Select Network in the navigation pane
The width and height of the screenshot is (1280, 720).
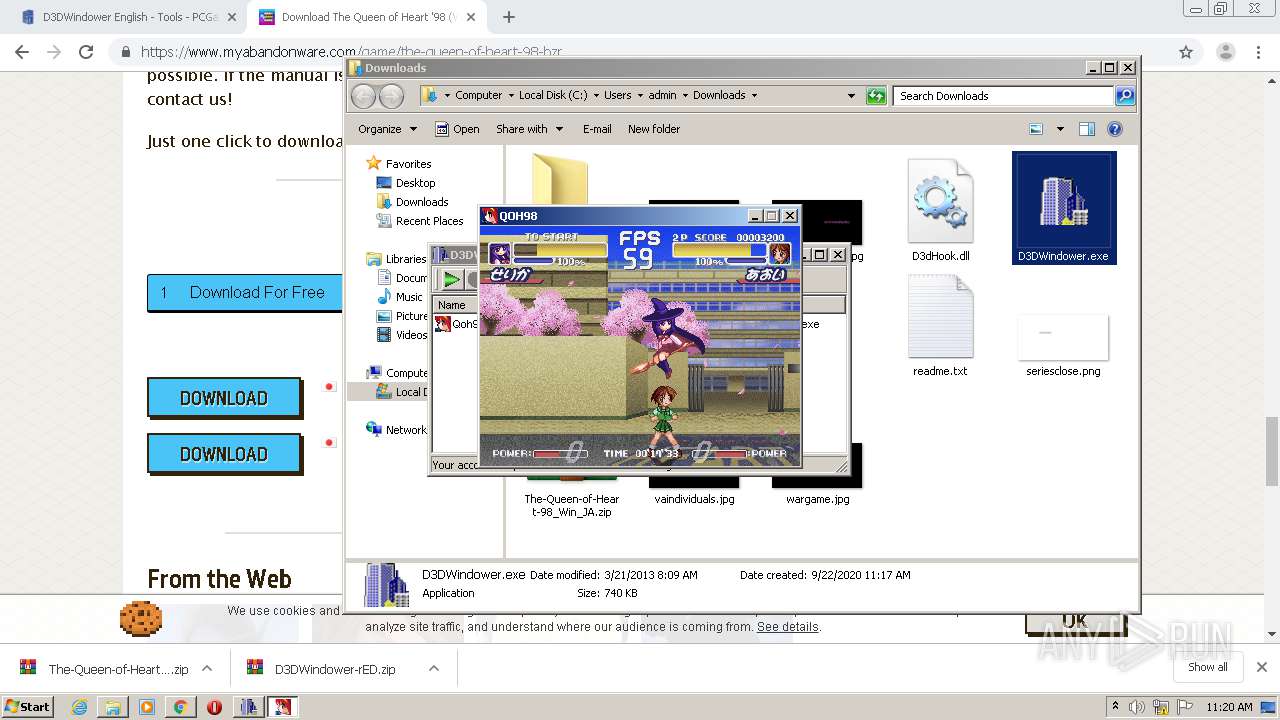point(406,430)
